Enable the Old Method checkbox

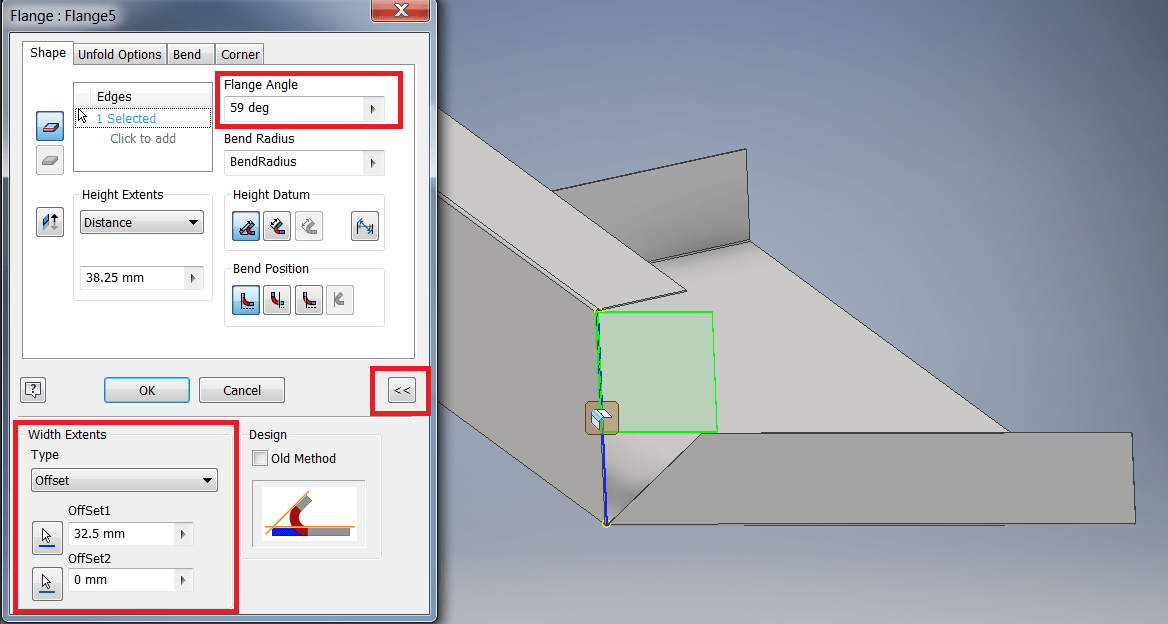(260, 458)
